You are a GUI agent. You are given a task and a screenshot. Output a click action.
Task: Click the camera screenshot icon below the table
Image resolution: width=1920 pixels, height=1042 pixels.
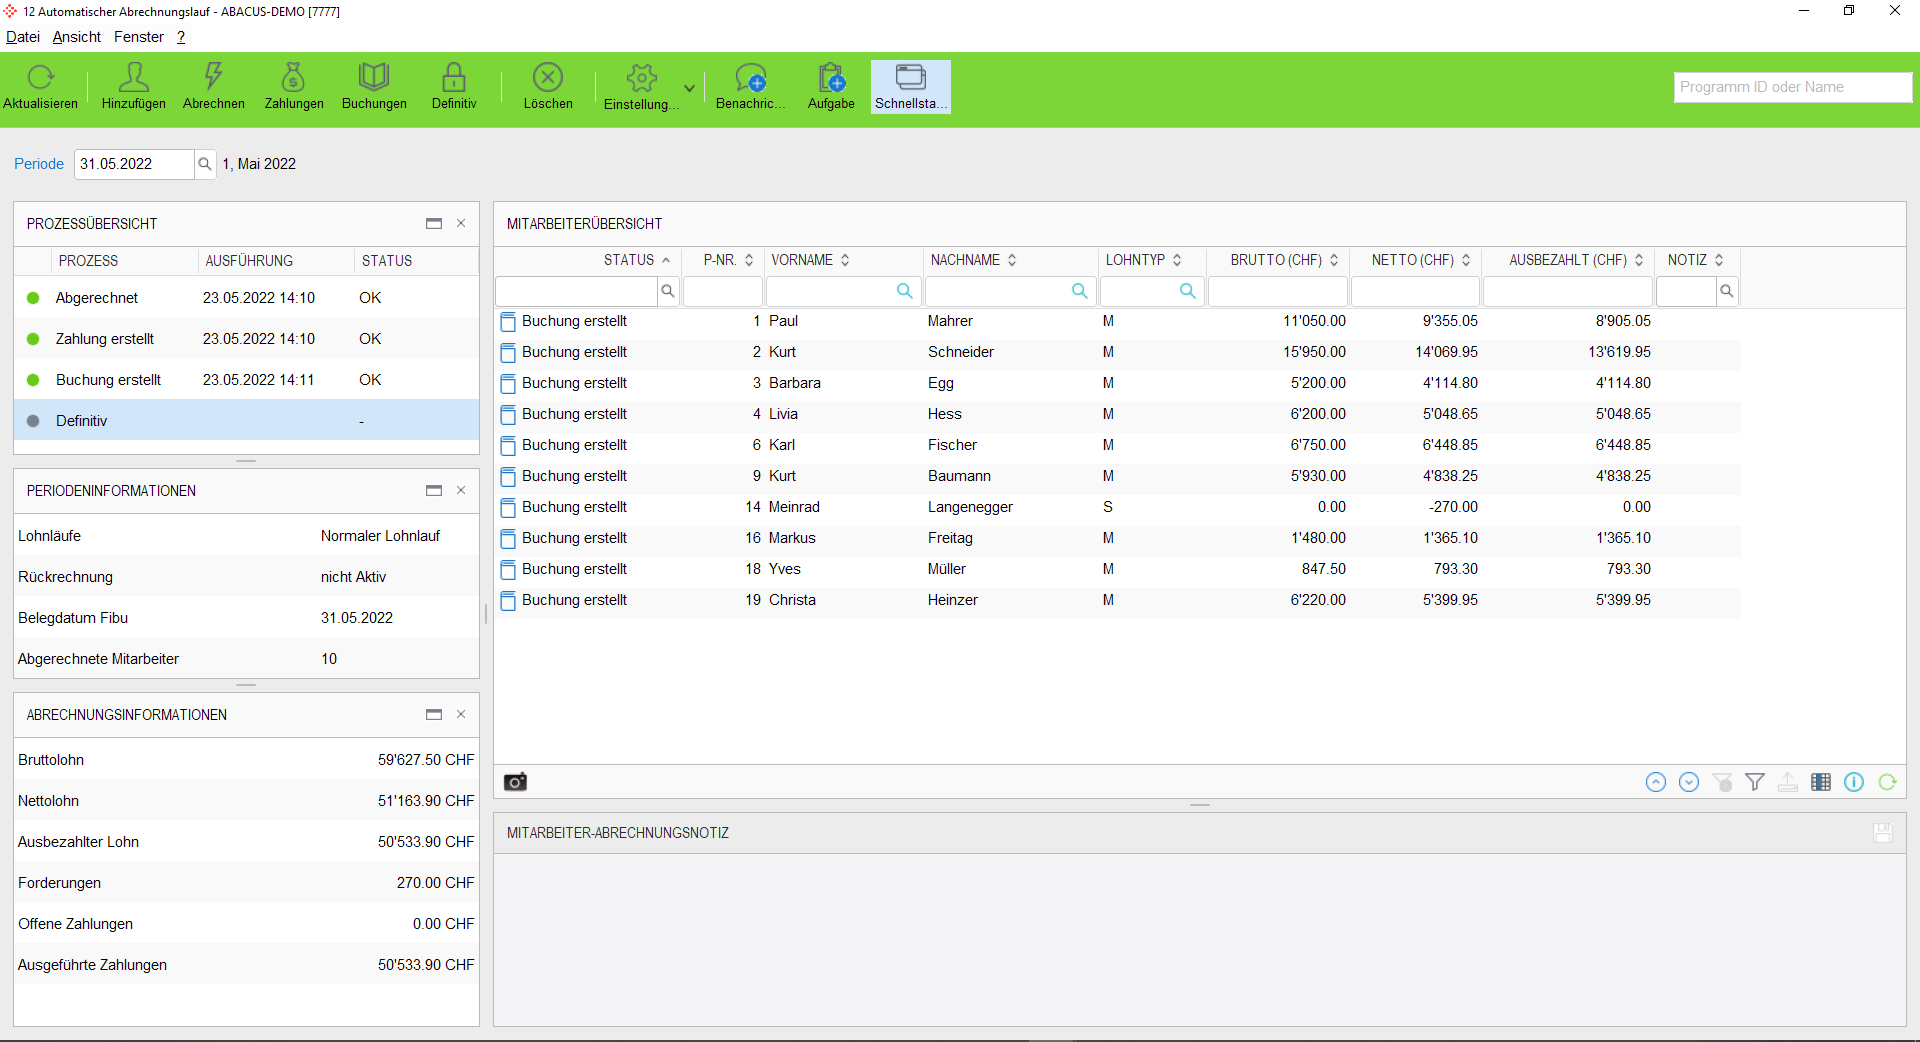[x=515, y=782]
